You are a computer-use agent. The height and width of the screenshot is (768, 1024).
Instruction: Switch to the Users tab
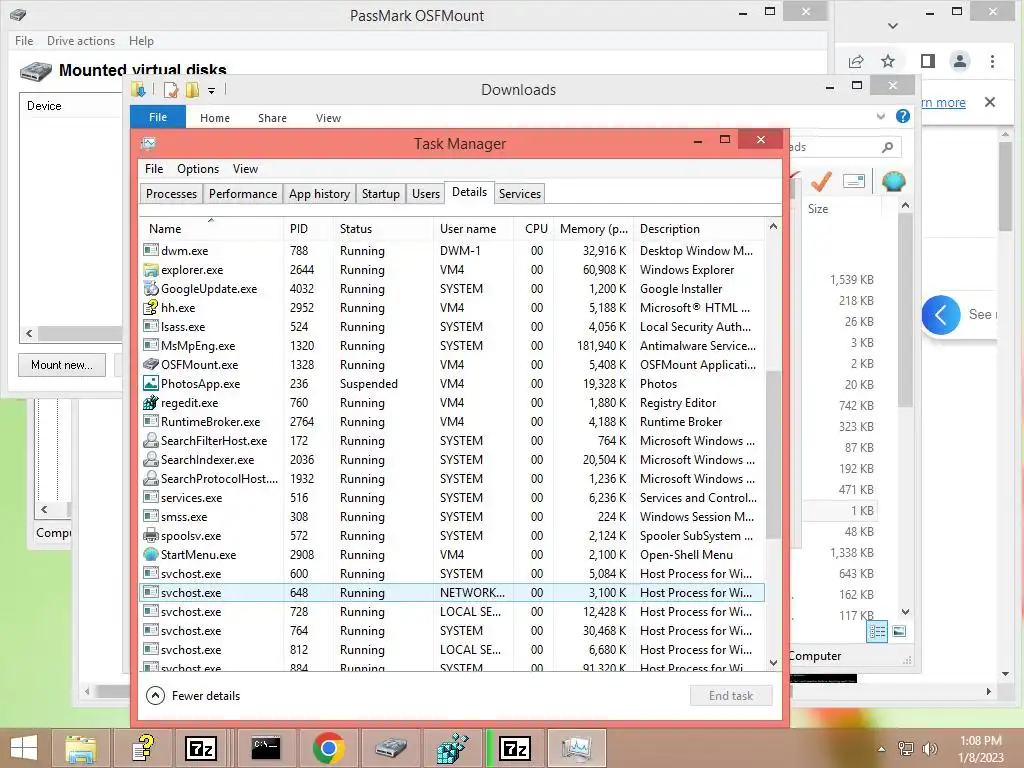(426, 194)
